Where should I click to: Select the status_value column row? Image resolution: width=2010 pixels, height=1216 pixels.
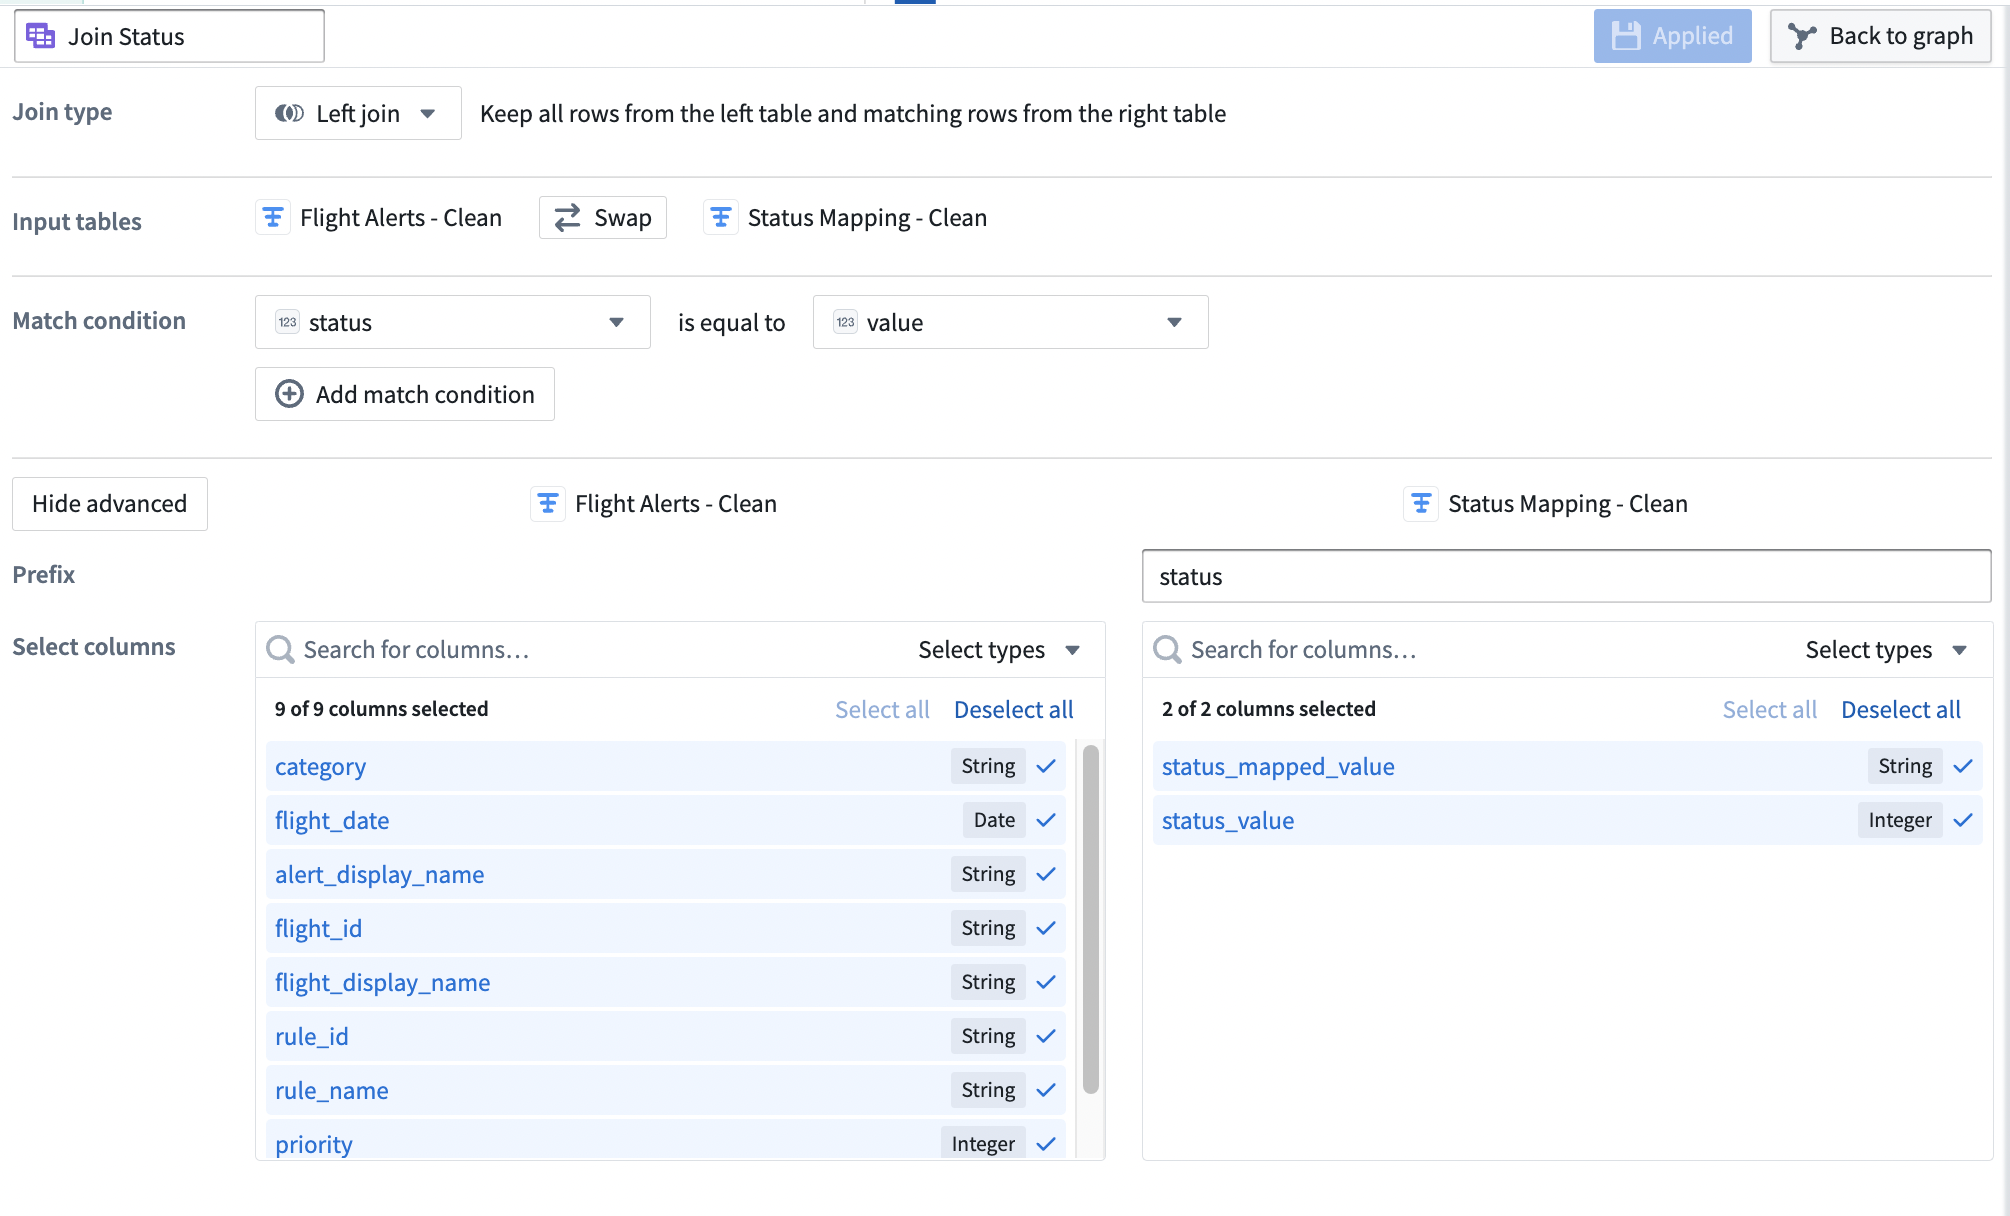coord(1500,821)
